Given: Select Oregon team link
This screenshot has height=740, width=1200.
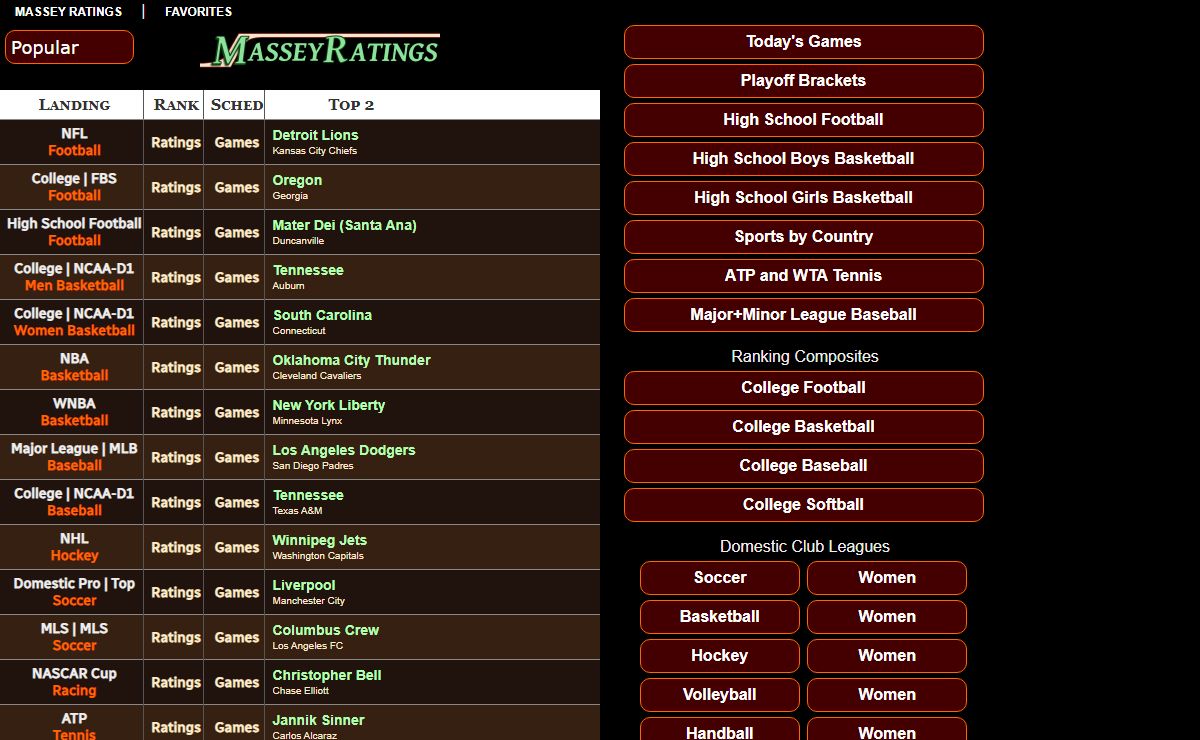Looking at the screenshot, I should pyautogui.click(x=297, y=180).
